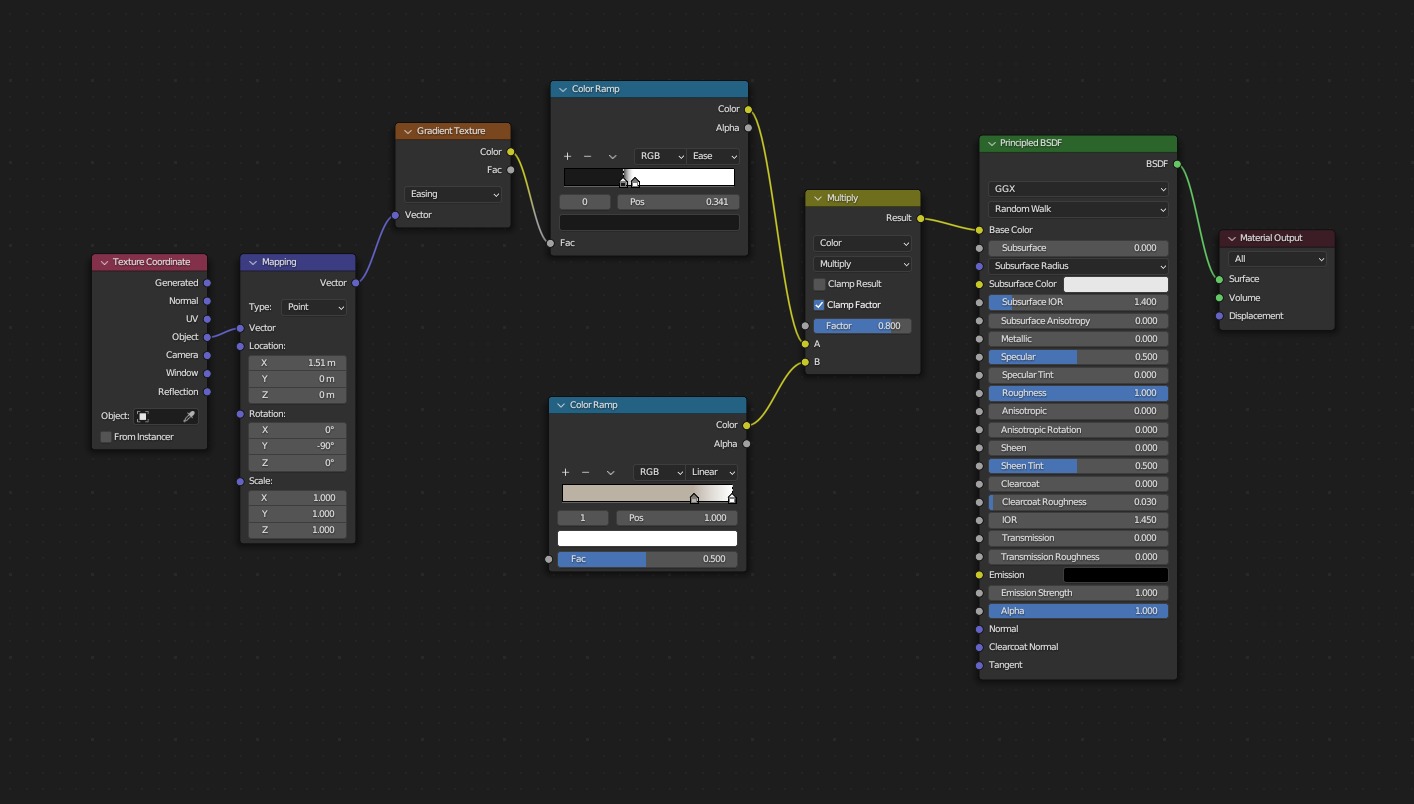1414x804 pixels.
Task: Enable the From Instancer checkbox
Action: pyautogui.click(x=106, y=437)
